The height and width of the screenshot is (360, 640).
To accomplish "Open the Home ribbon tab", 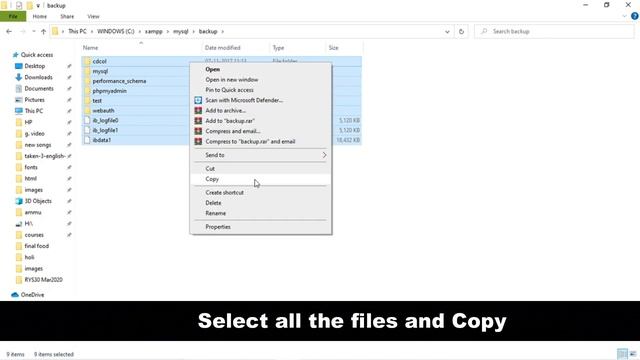I will tap(40, 16).
